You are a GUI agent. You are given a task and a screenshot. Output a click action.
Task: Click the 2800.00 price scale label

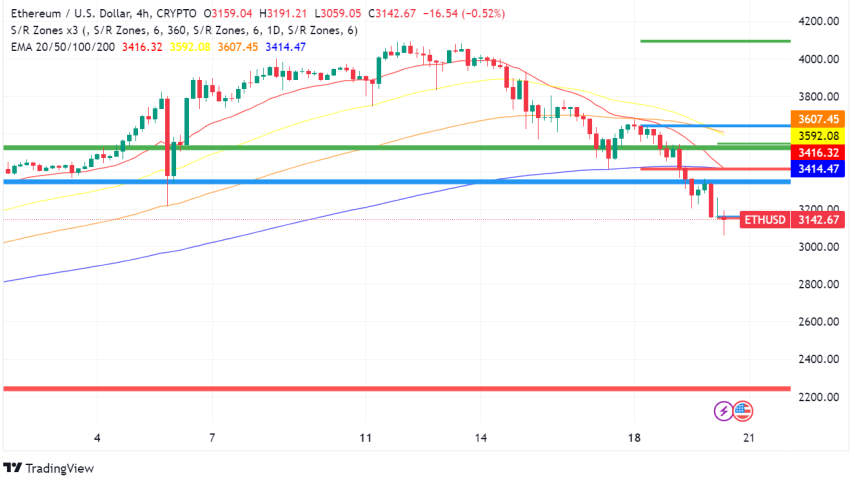pyautogui.click(x=818, y=284)
